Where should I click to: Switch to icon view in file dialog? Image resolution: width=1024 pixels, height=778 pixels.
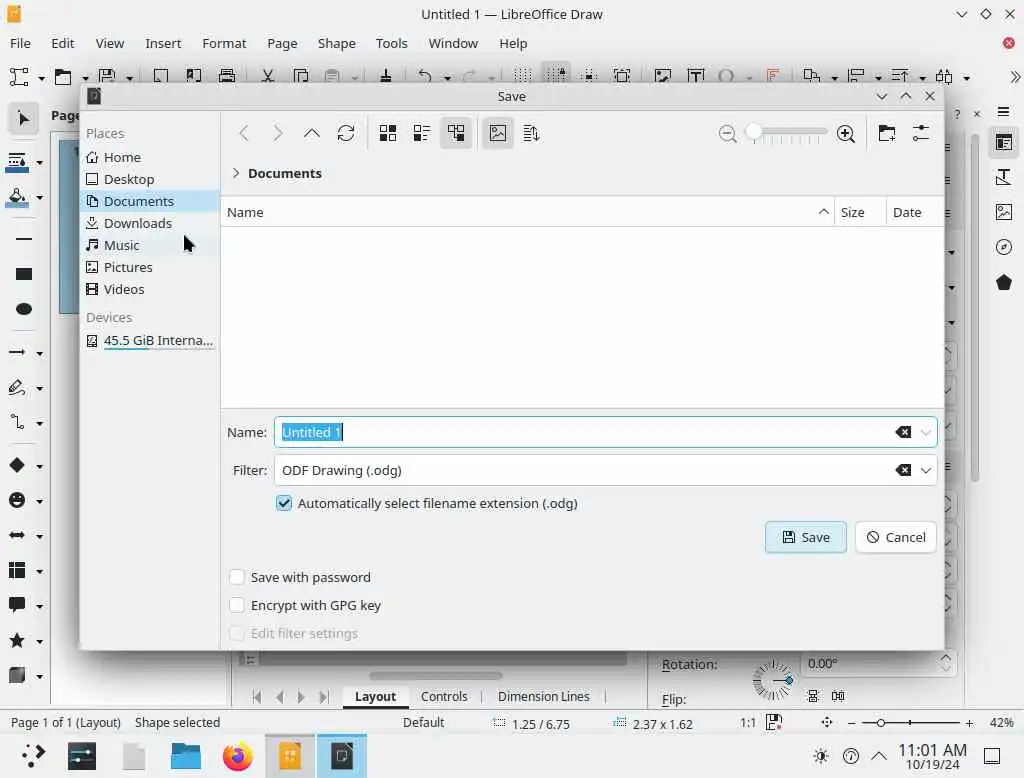tap(388, 134)
